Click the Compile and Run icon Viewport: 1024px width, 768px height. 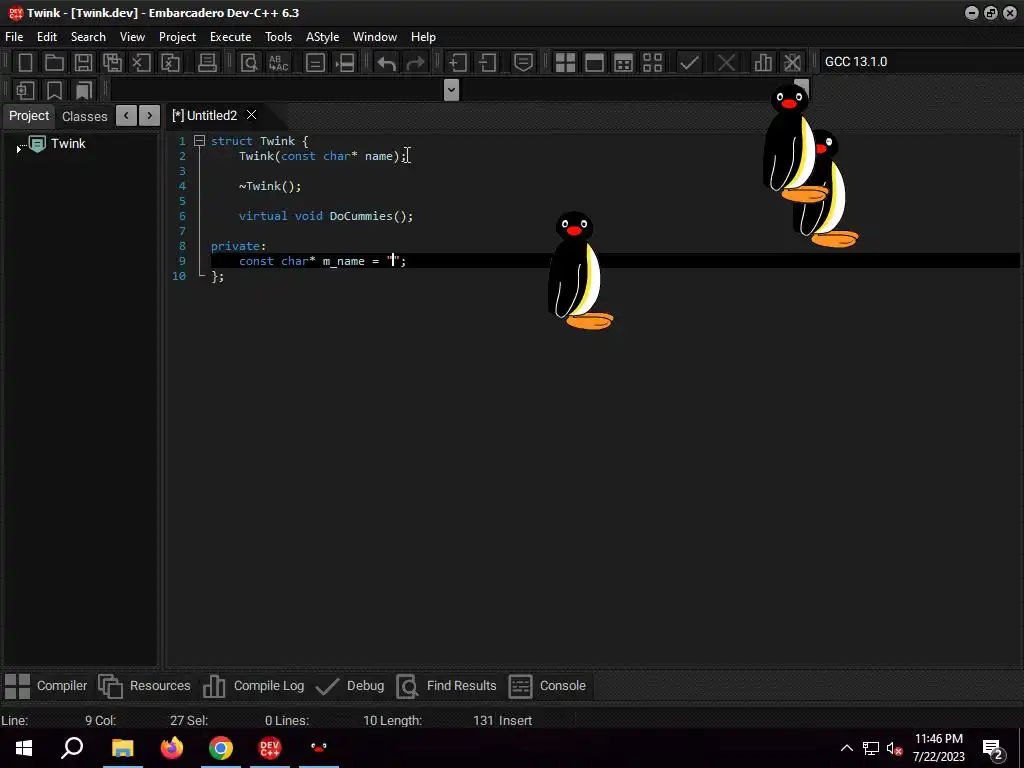coord(624,63)
